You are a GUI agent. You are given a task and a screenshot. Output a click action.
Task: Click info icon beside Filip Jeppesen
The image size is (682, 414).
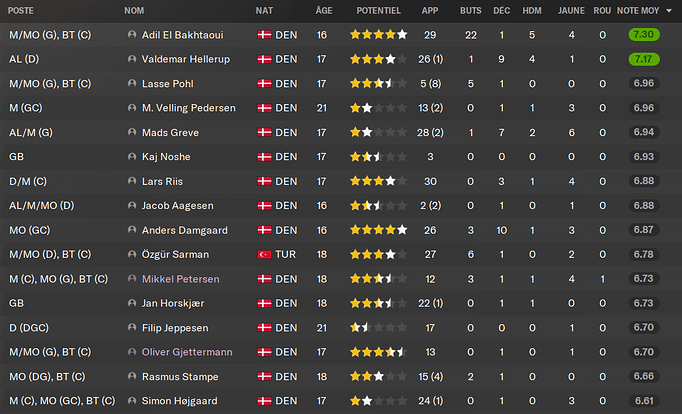pyautogui.click(x=132, y=327)
